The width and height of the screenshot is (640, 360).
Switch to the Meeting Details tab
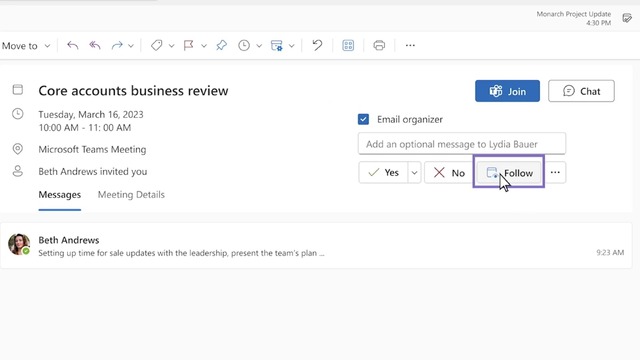coord(131,195)
